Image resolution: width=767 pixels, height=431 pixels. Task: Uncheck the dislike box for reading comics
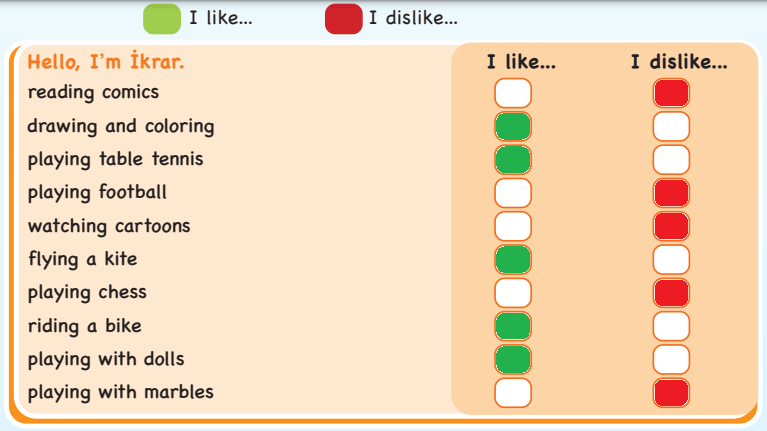671,93
